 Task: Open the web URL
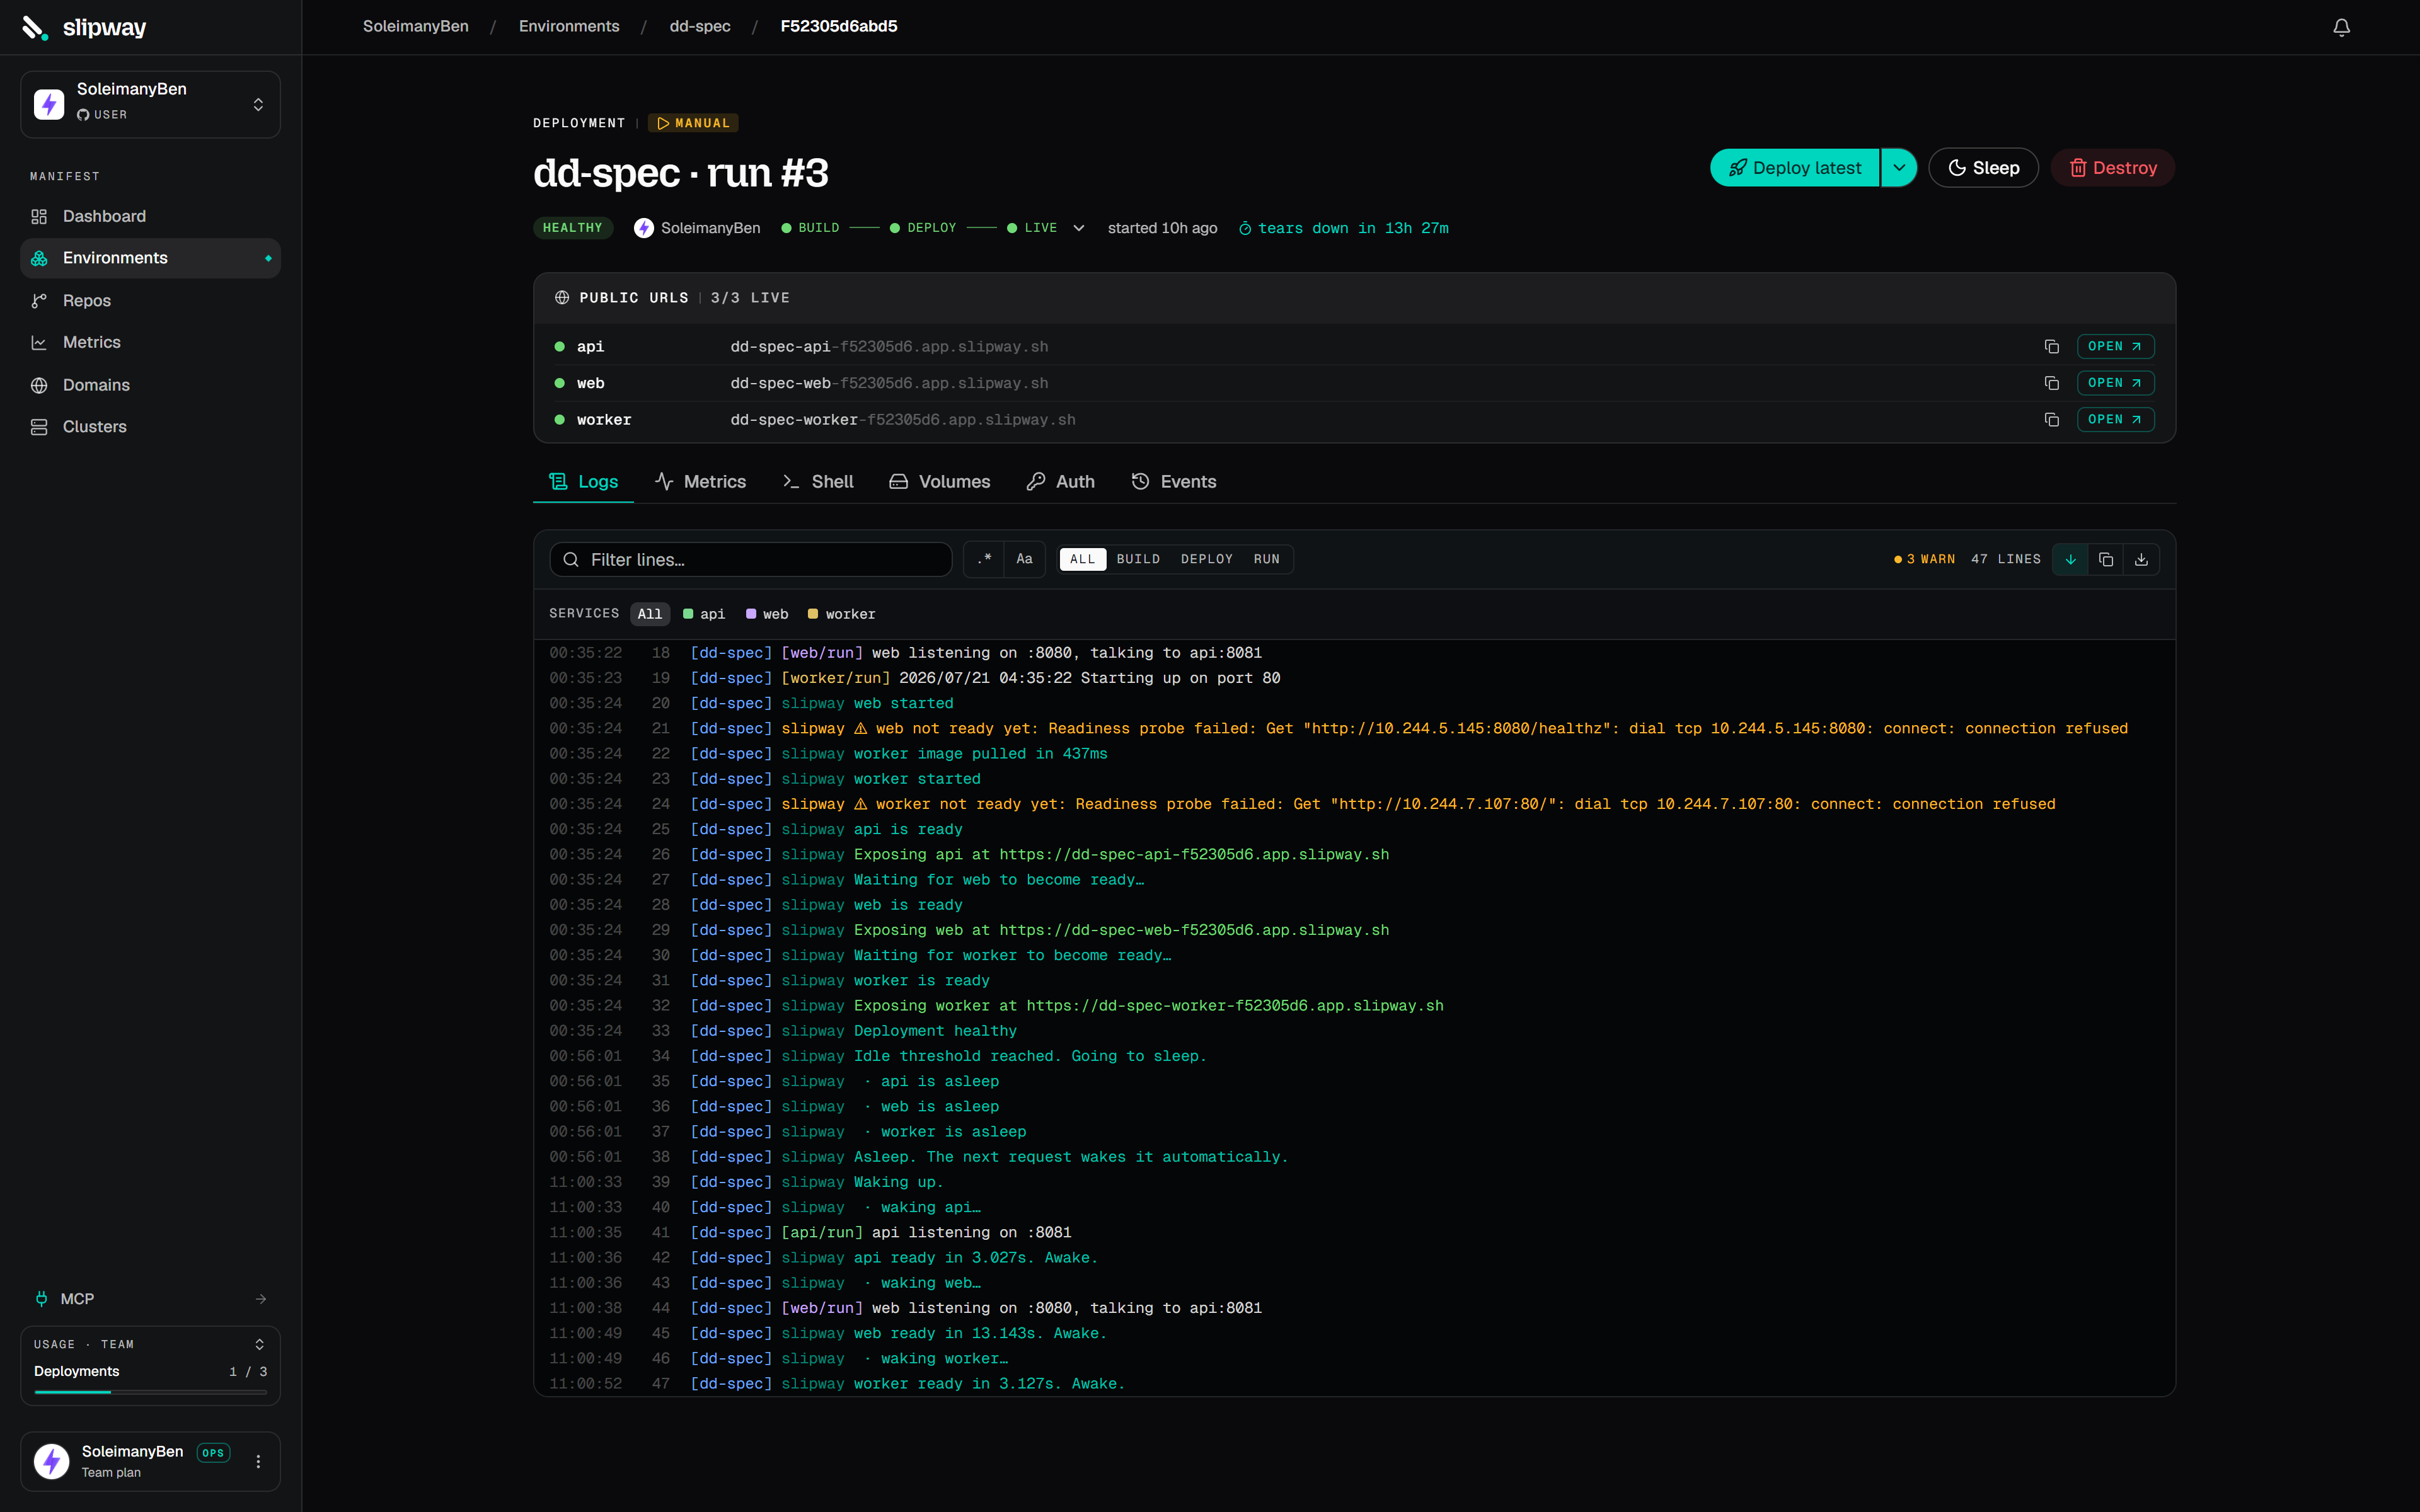tap(2115, 383)
